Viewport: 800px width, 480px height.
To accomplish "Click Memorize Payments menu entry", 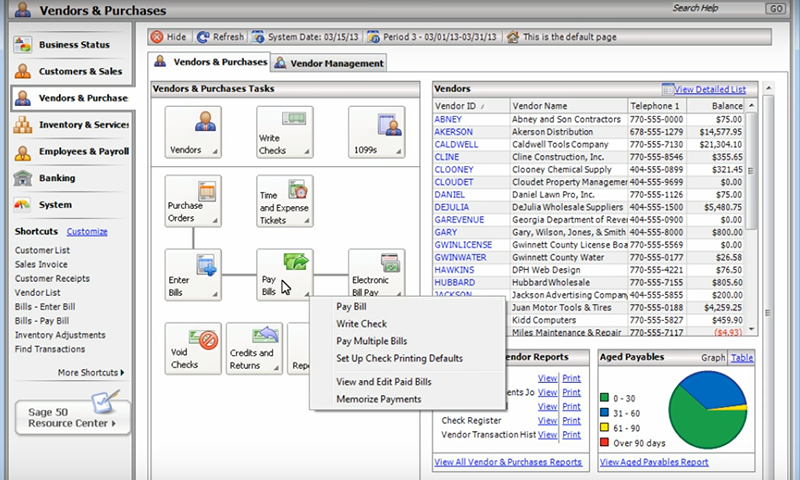I will (x=379, y=399).
